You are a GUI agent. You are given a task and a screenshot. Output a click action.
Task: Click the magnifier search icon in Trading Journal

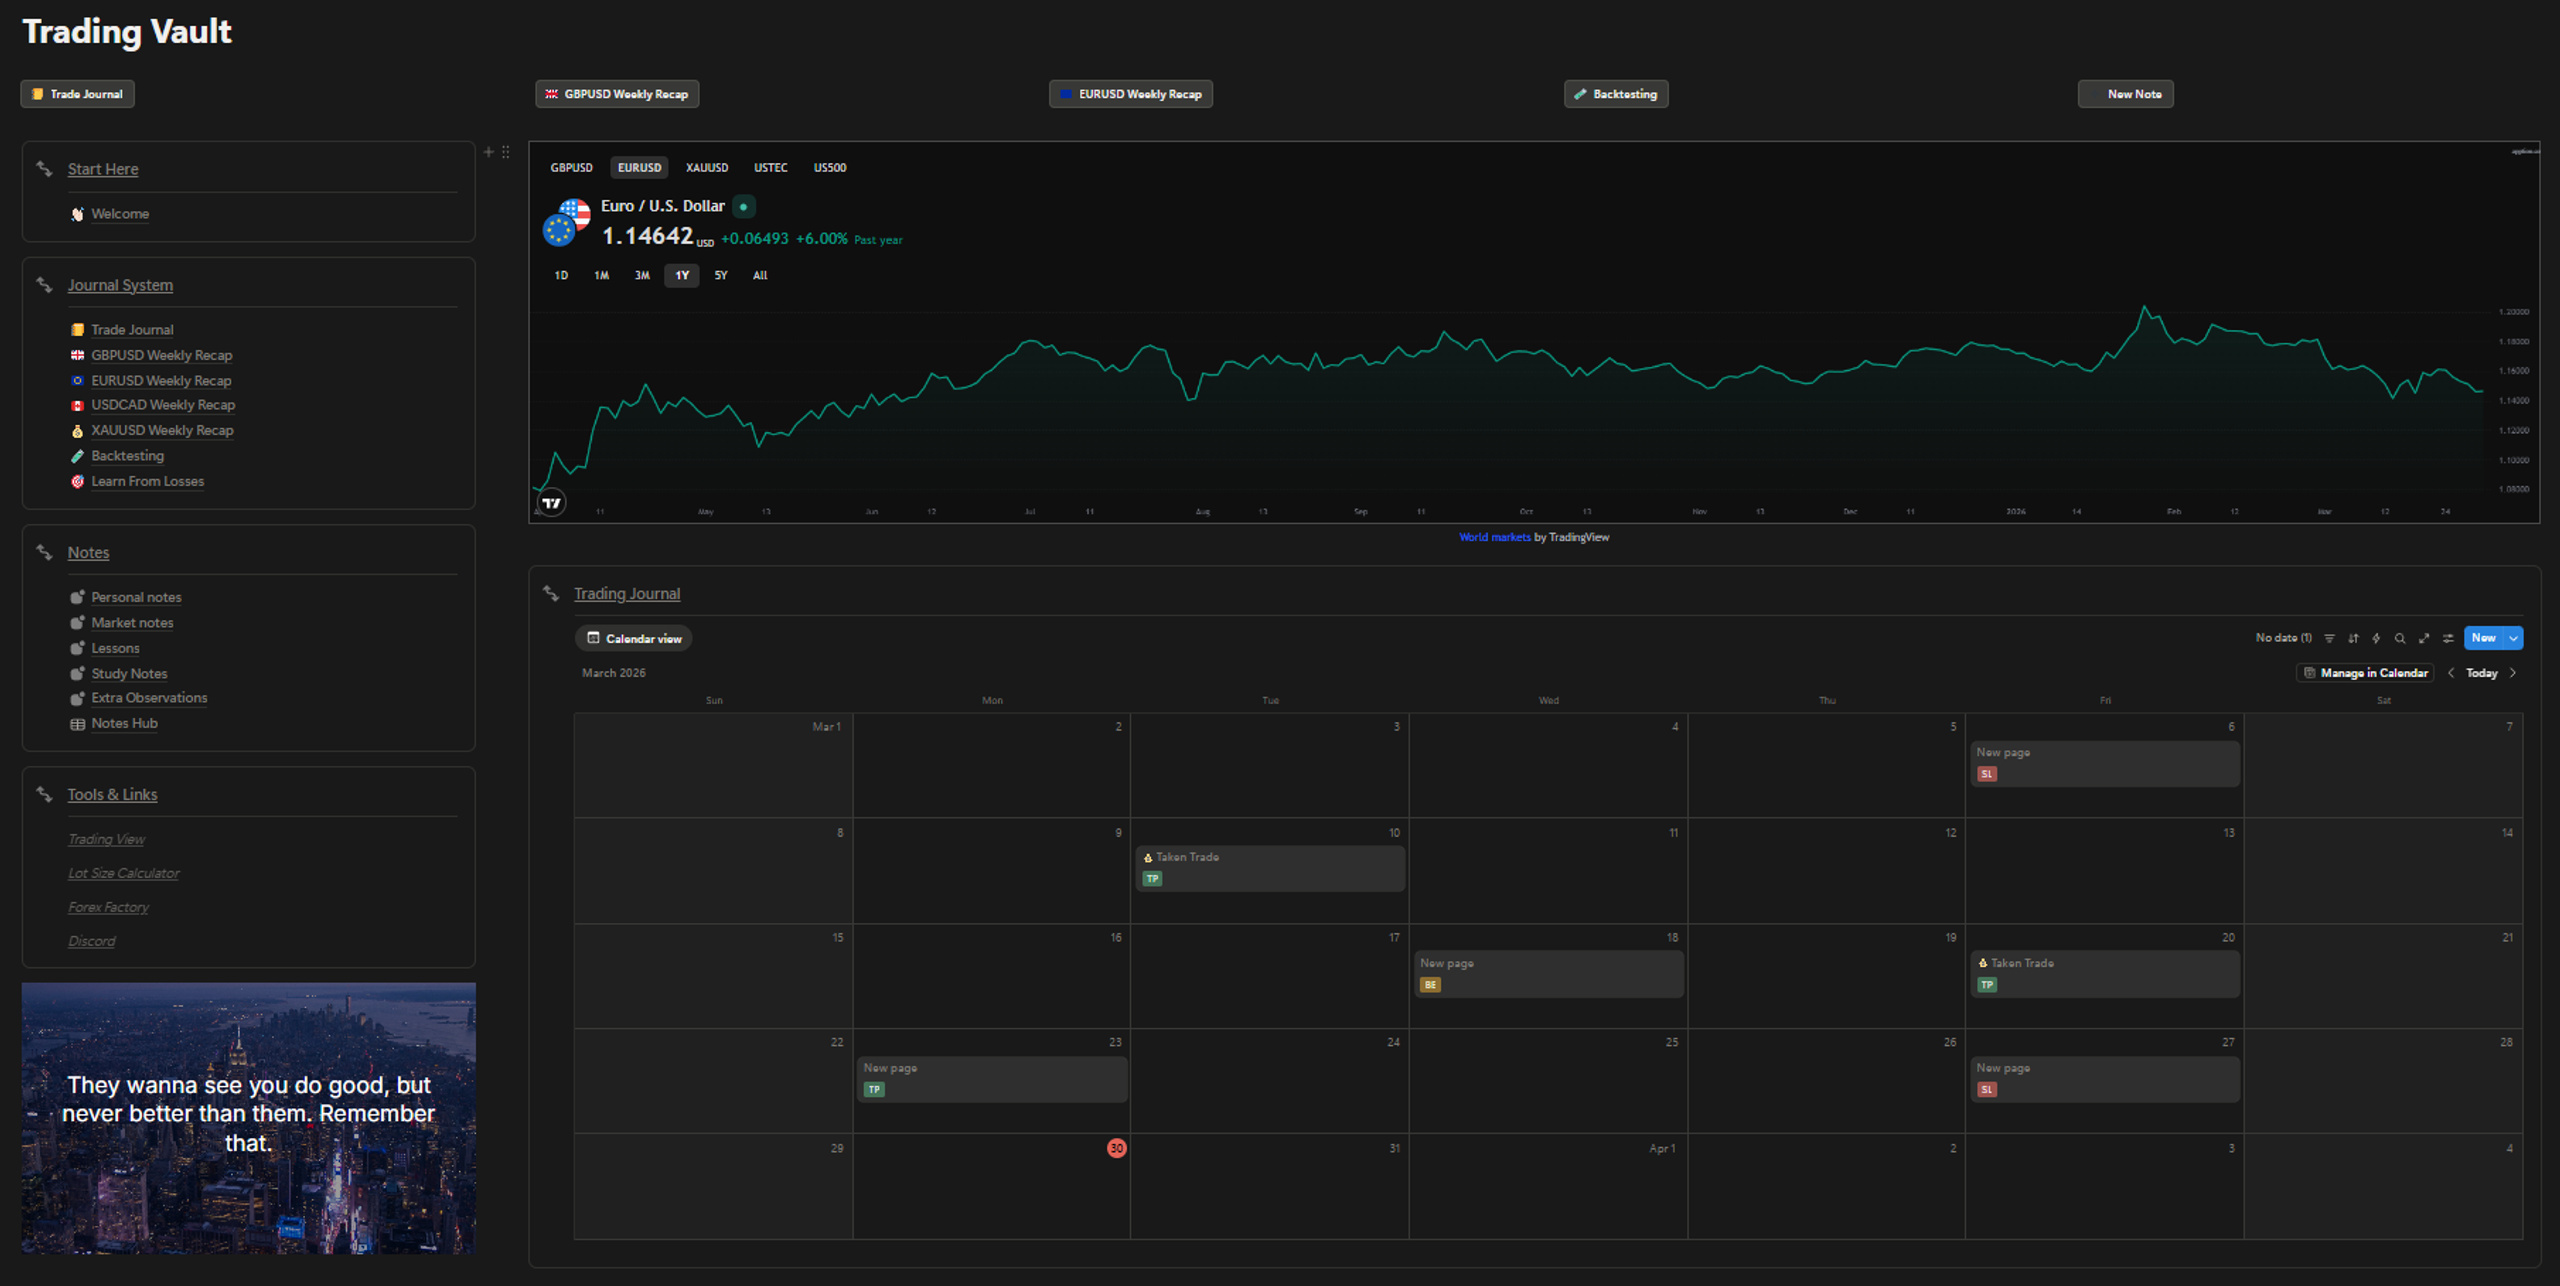tap(2400, 638)
